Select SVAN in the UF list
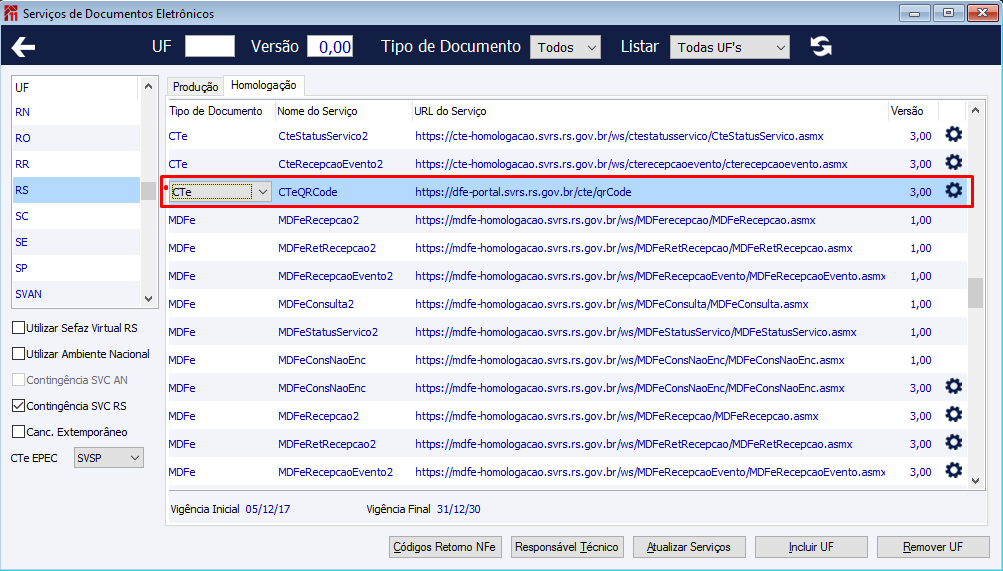This screenshot has width=1003, height=571. coord(76,294)
